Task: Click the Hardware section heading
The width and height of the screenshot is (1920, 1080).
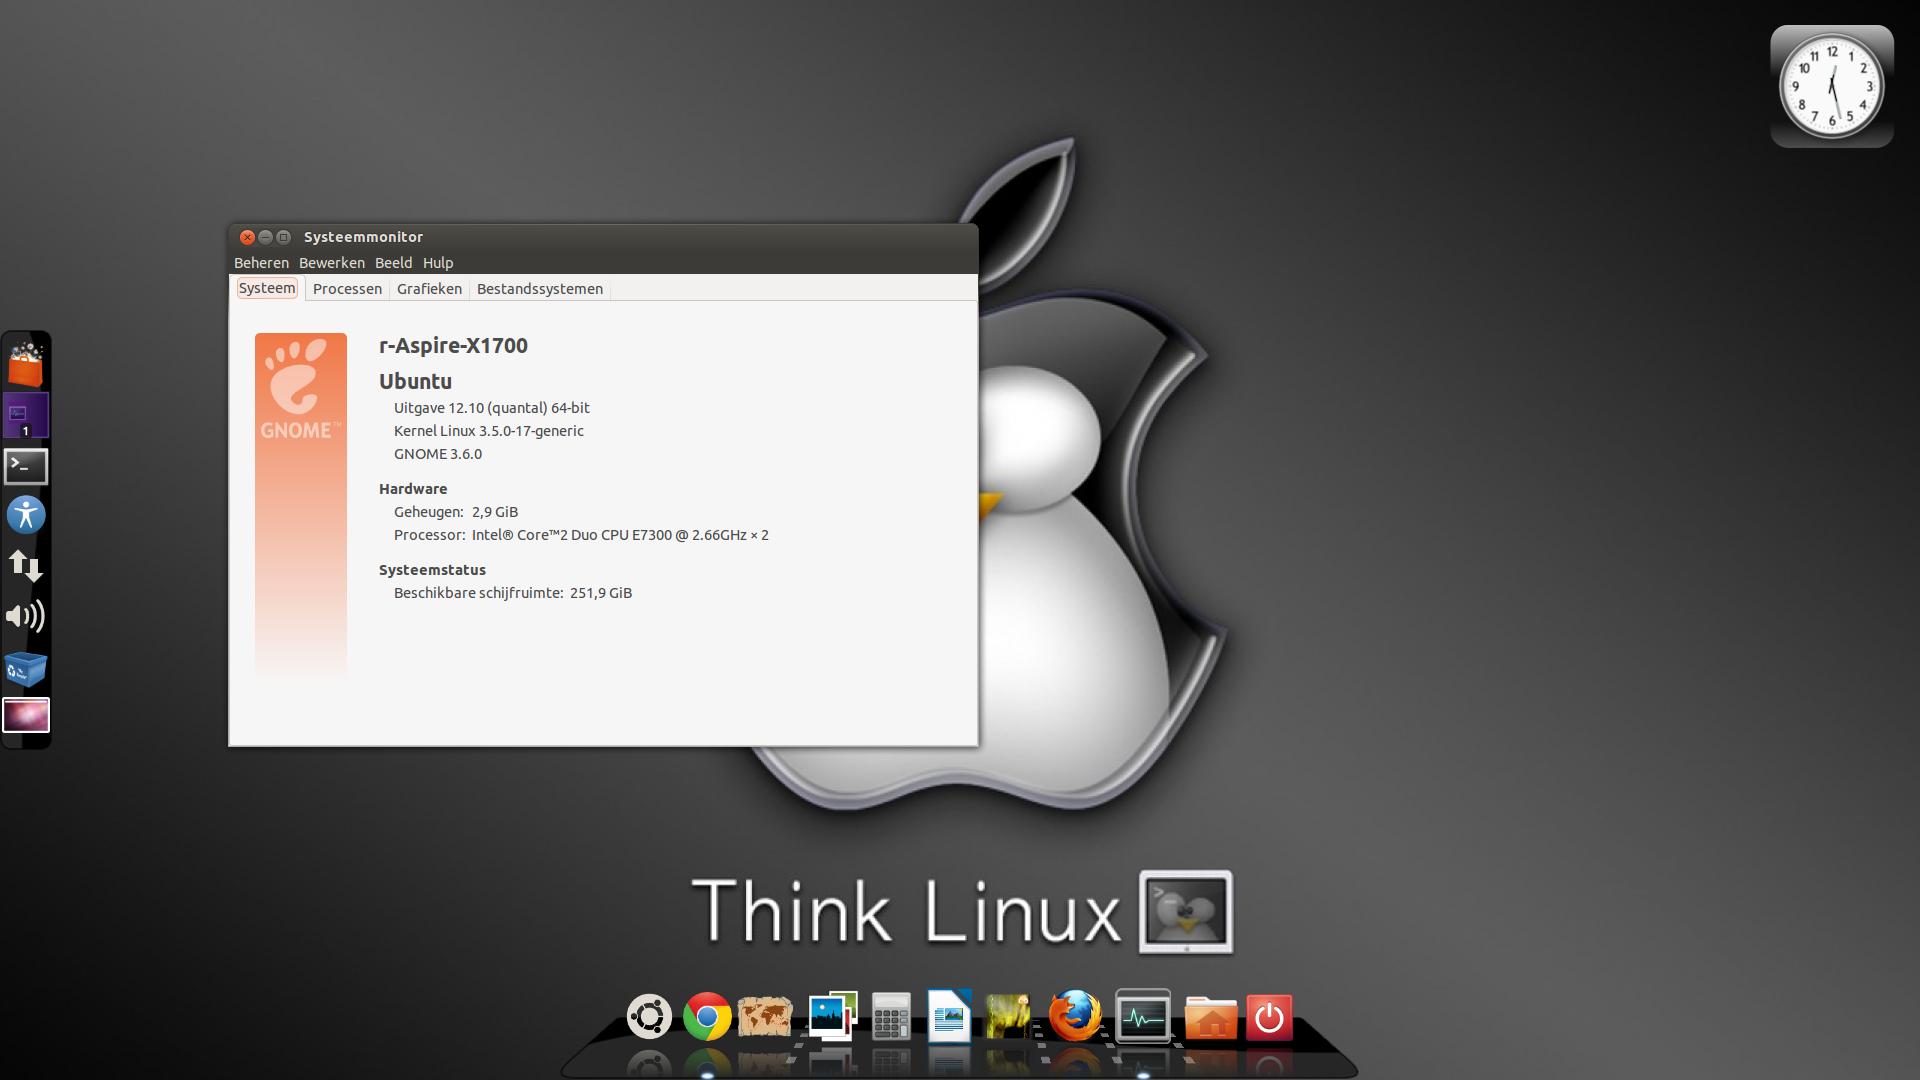Action: point(413,489)
